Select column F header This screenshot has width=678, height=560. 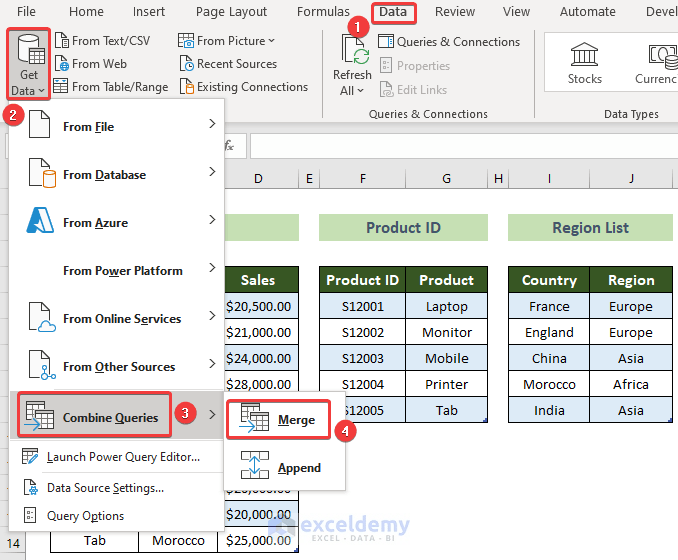click(363, 179)
